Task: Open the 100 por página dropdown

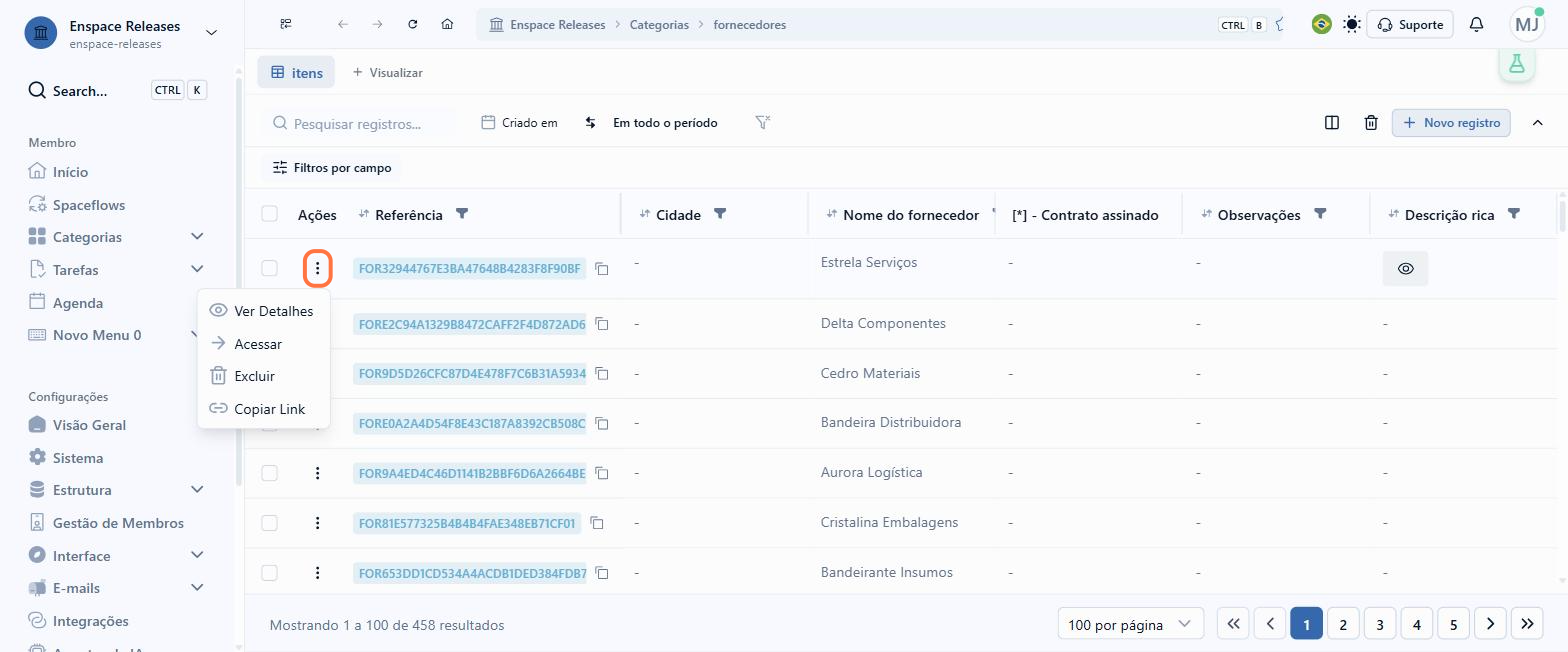Action: point(1130,624)
